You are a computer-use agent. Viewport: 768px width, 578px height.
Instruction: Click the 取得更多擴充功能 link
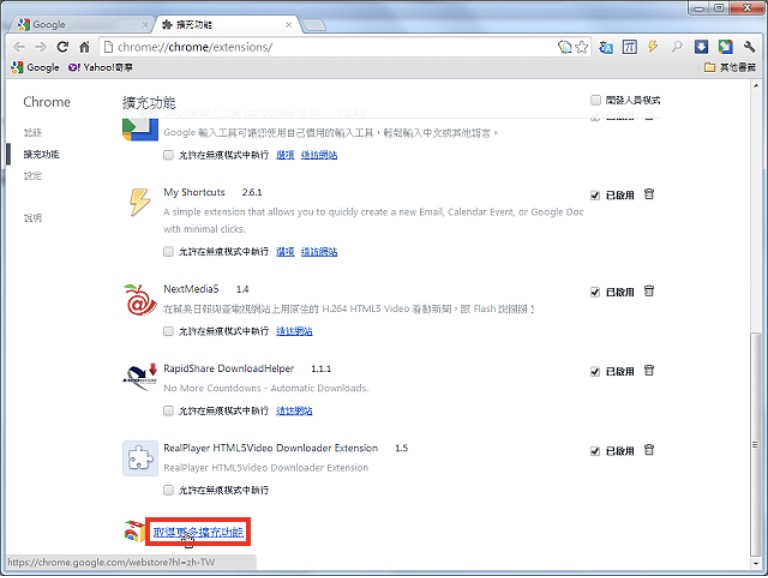click(x=198, y=532)
